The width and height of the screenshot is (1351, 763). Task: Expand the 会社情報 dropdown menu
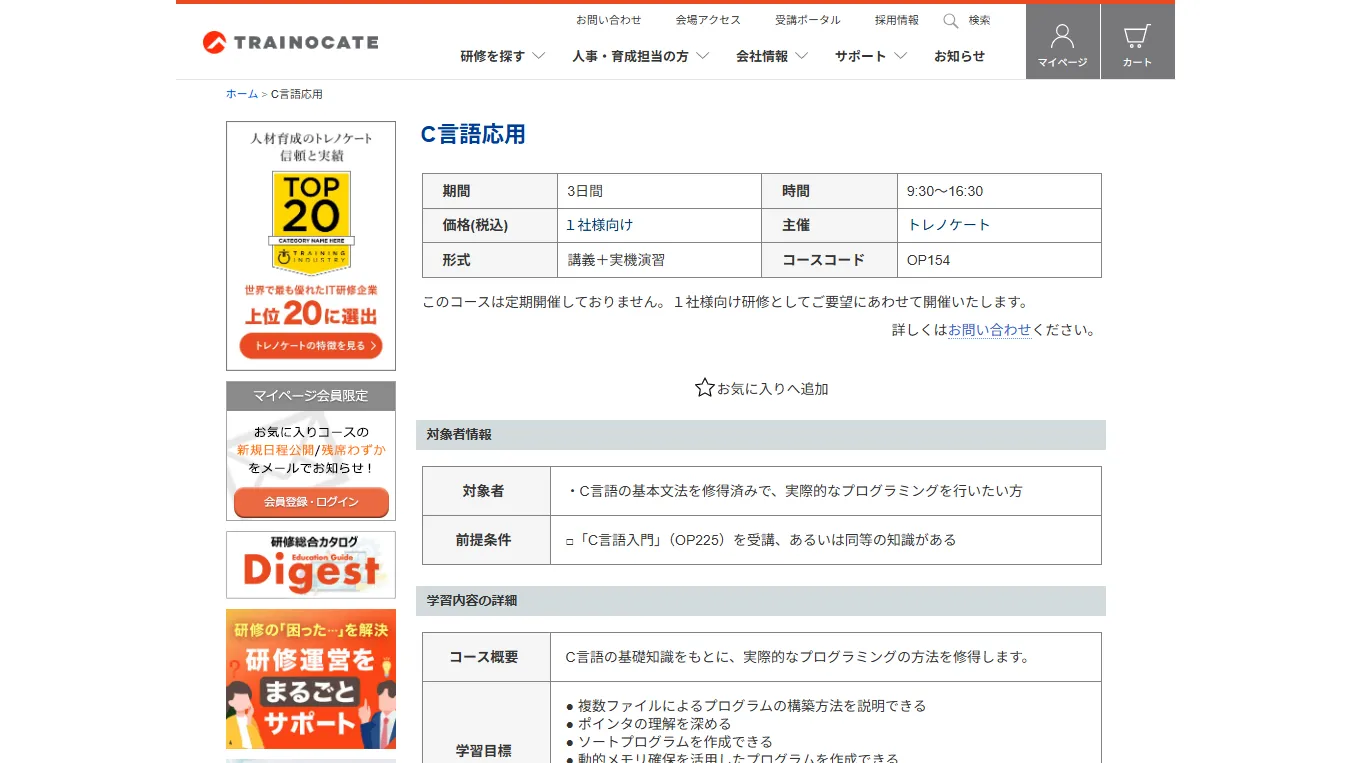coord(771,57)
